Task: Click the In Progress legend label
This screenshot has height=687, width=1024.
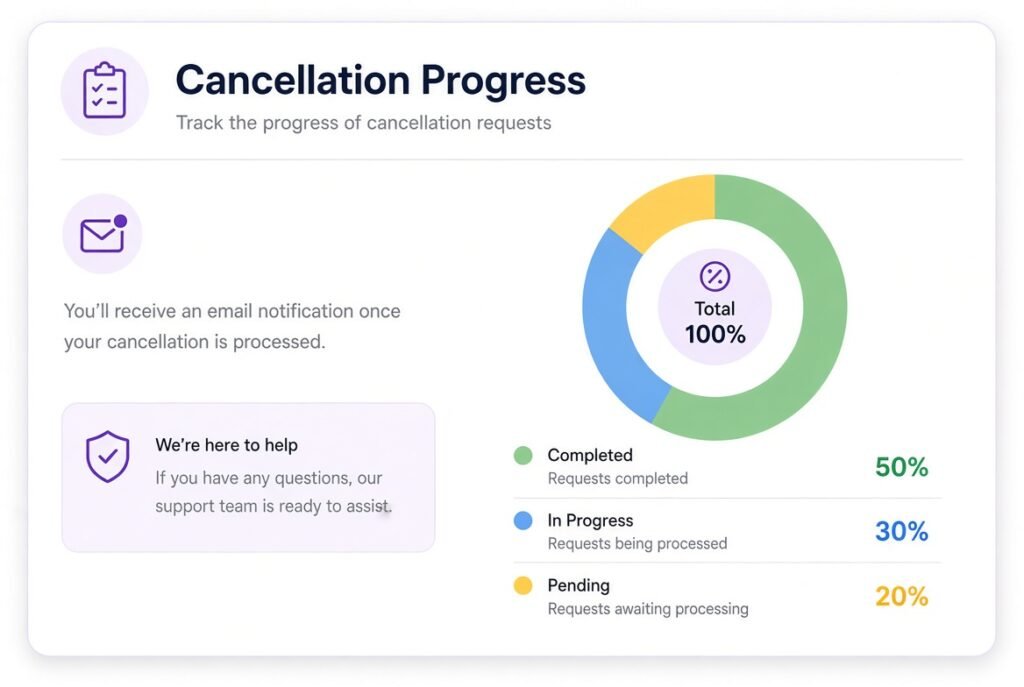Action: [x=590, y=520]
